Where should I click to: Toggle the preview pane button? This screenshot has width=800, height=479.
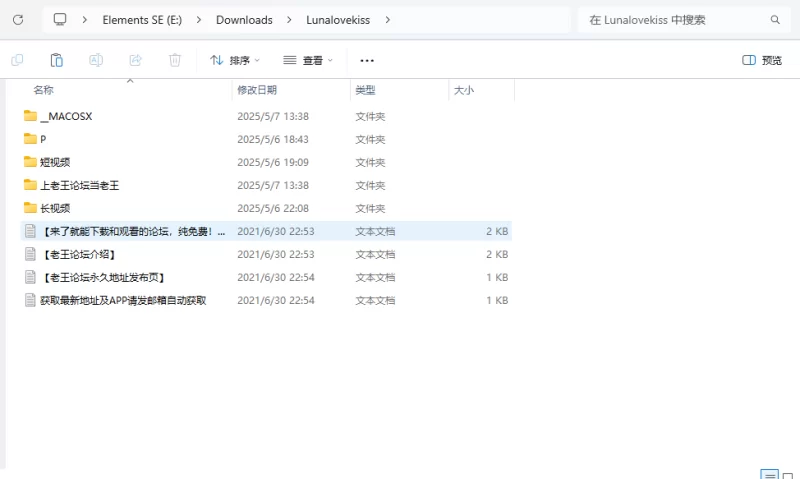click(x=762, y=60)
